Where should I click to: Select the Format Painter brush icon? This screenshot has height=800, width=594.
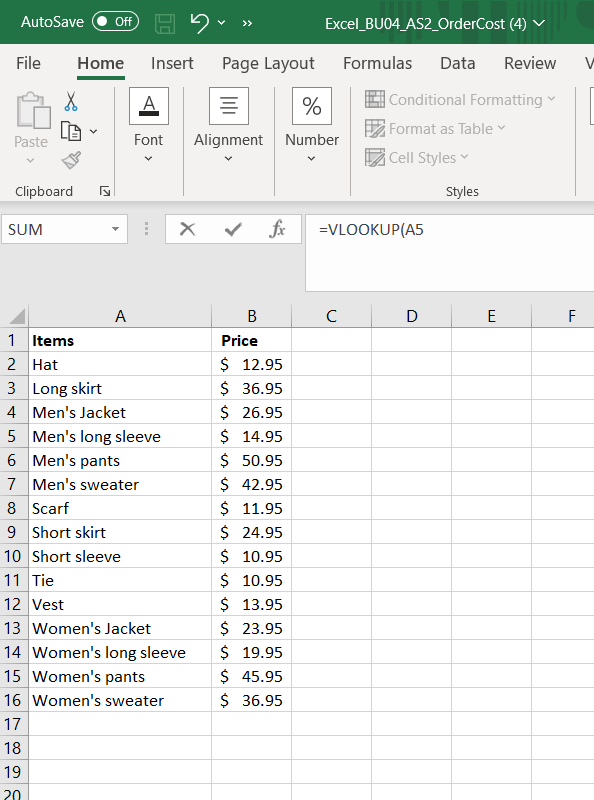coord(71,160)
